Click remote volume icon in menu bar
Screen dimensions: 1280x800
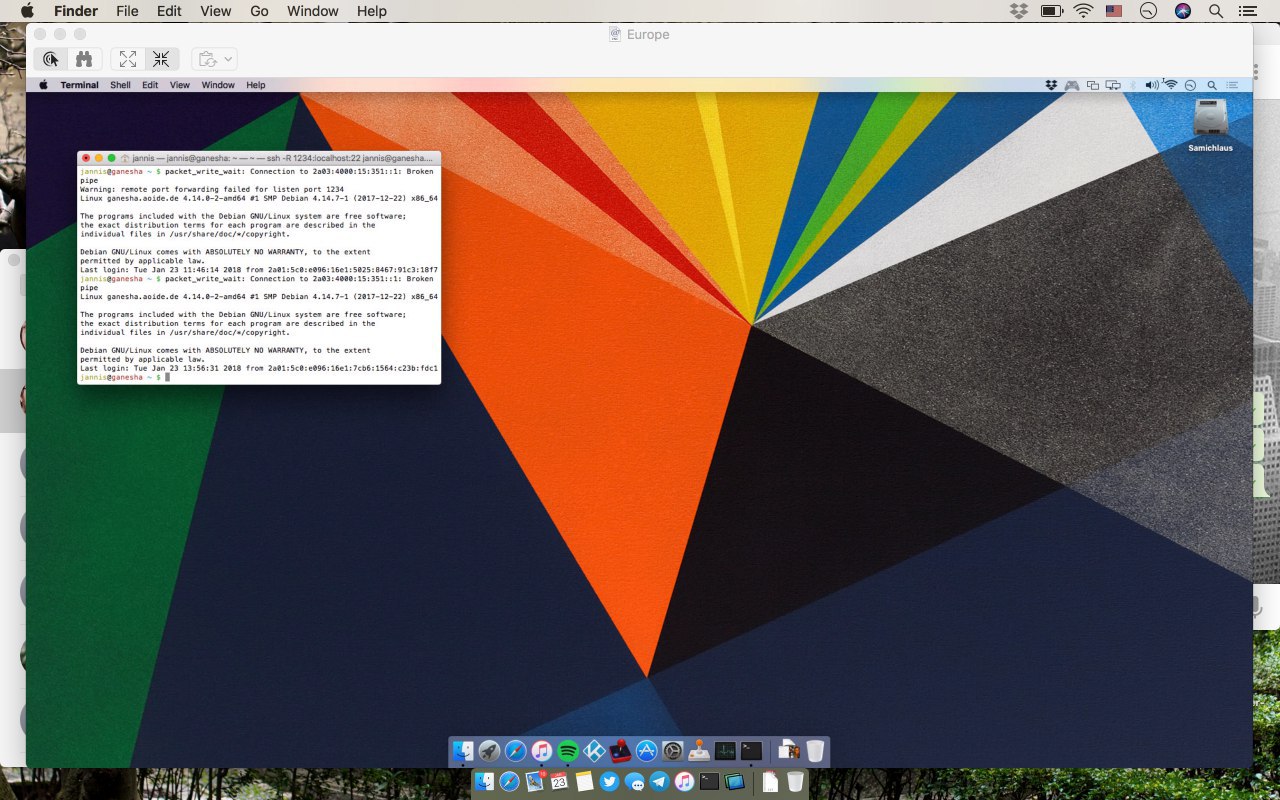pos(1151,85)
